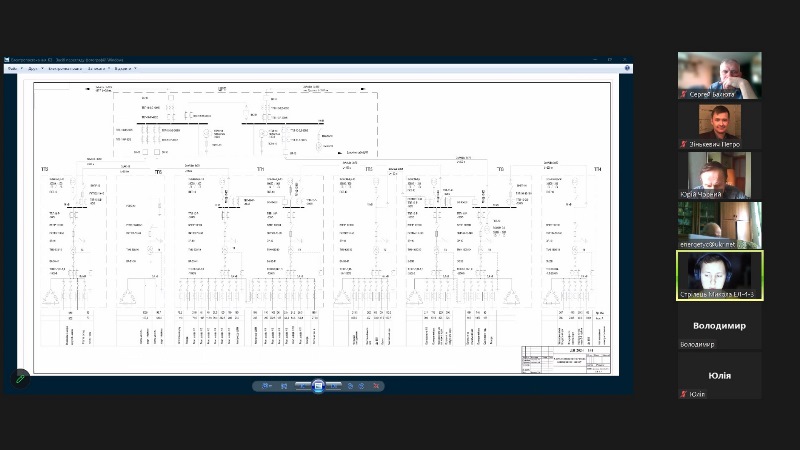Click the small Володимир name label

[697, 344]
